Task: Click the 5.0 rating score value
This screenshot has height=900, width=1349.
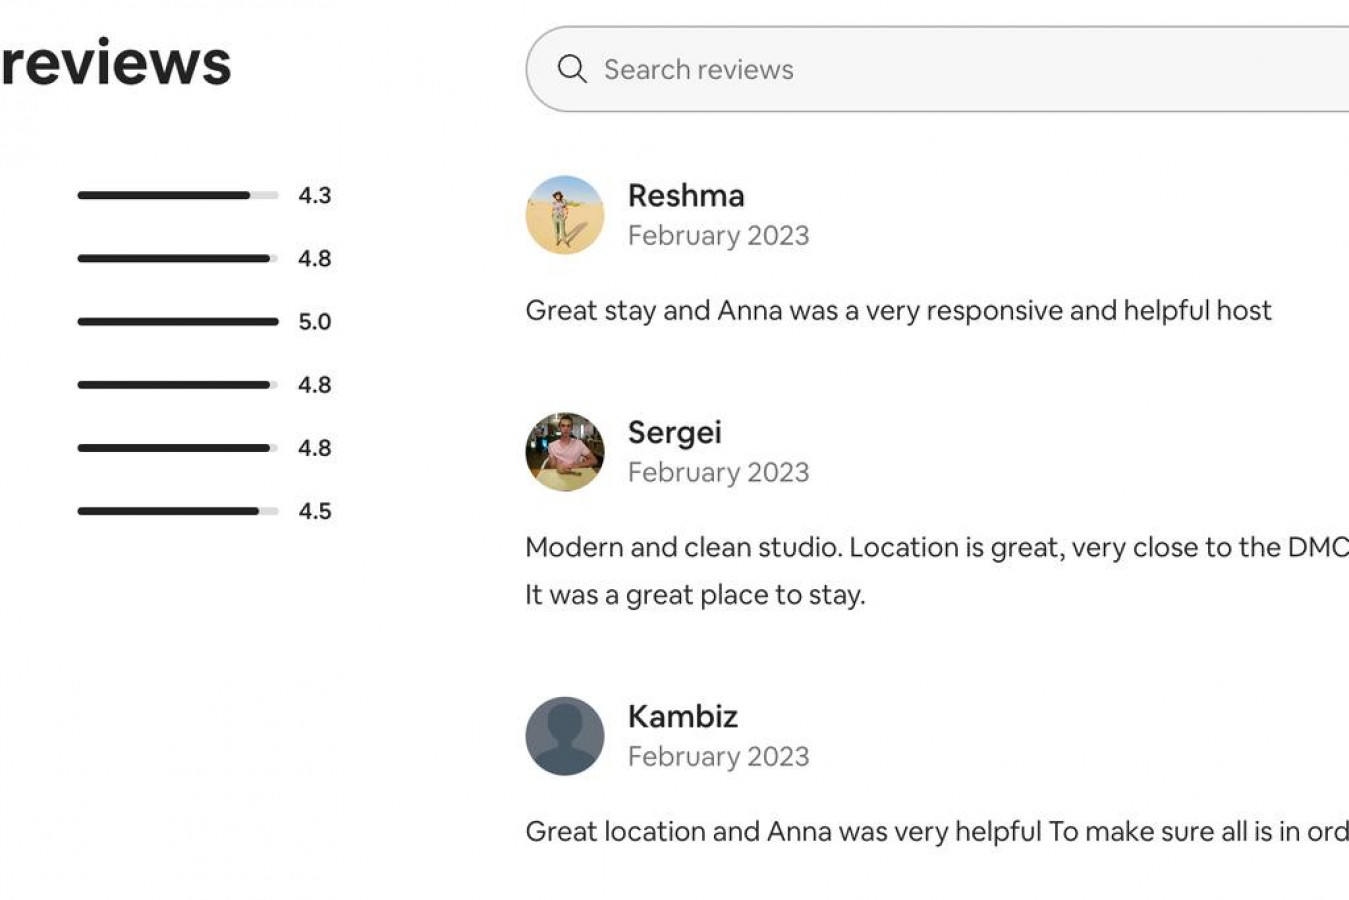Action: coord(314,321)
